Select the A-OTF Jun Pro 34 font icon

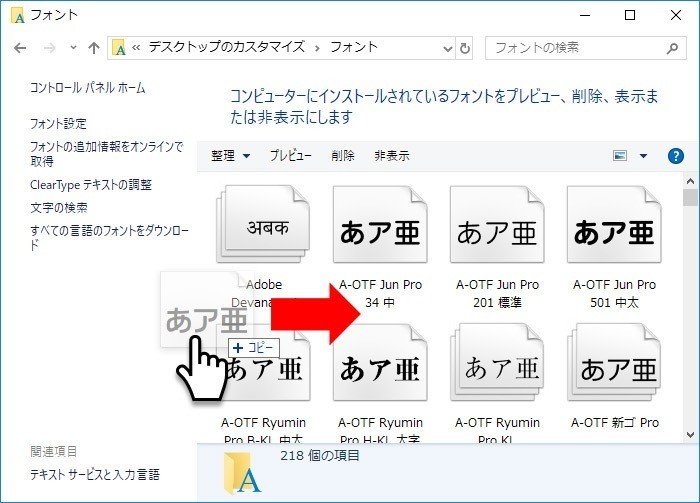coord(380,231)
